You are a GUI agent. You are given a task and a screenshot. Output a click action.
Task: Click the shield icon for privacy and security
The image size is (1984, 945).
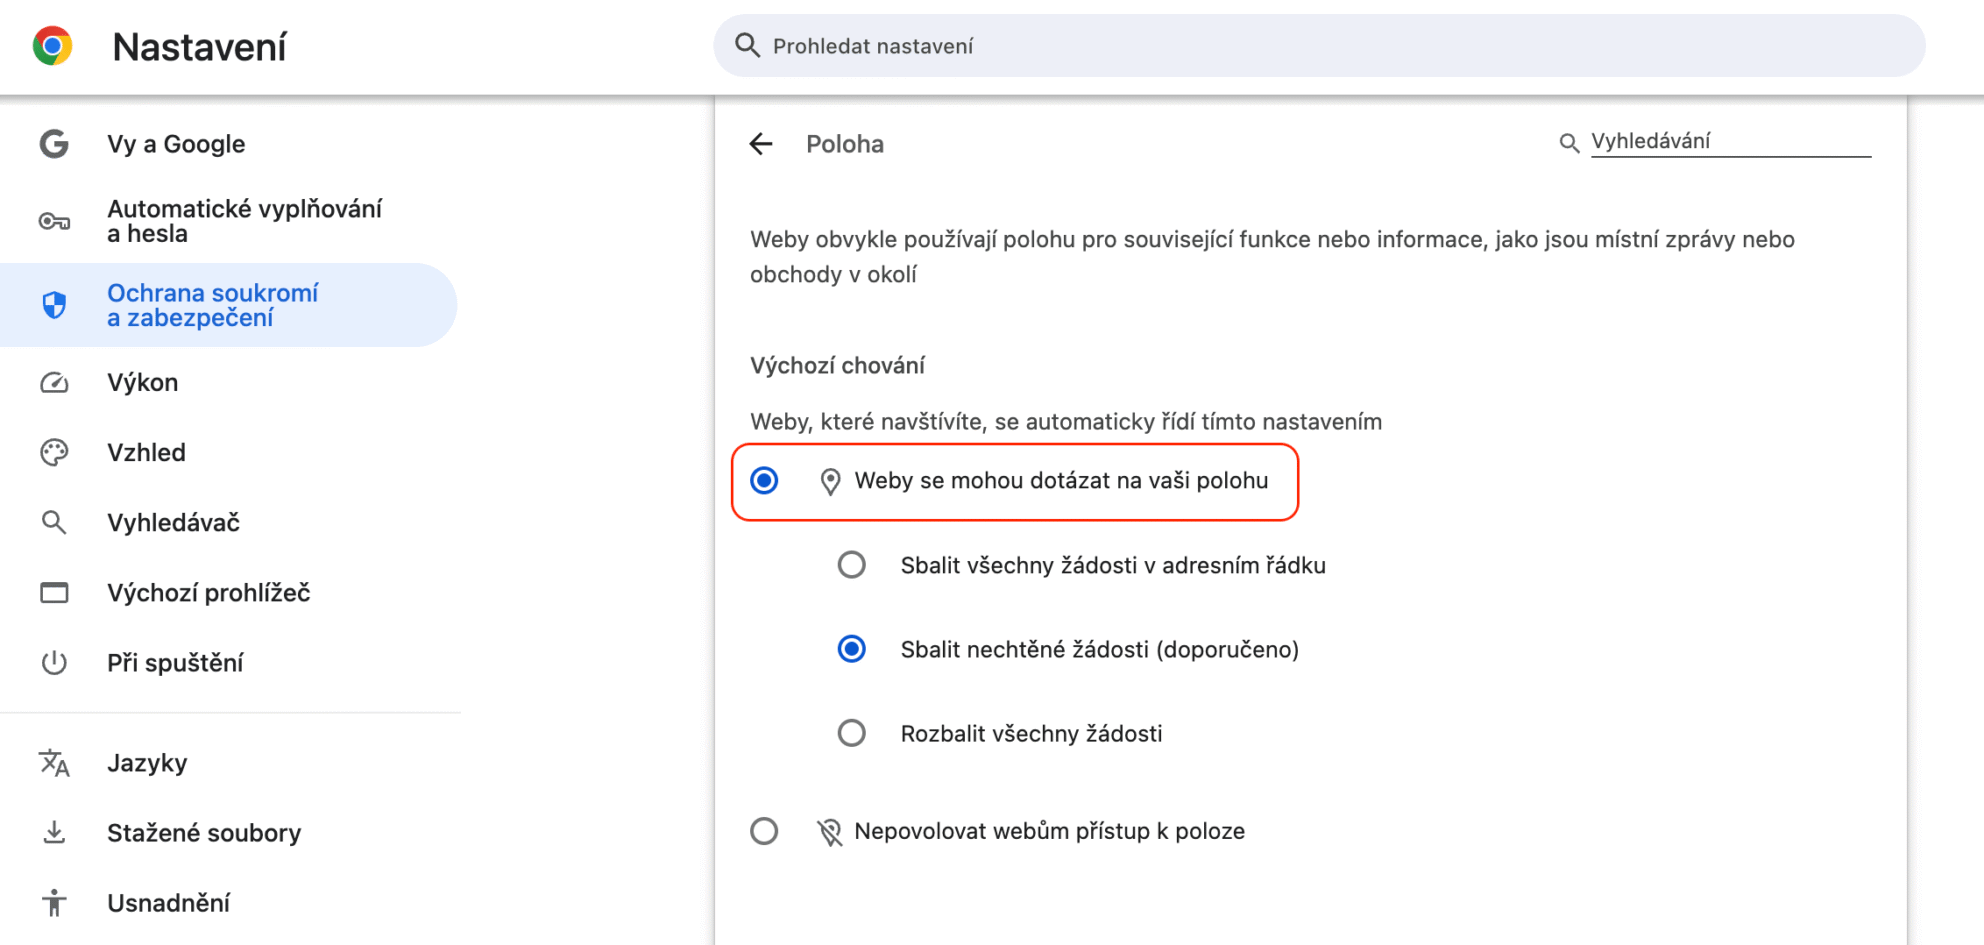pos(54,305)
